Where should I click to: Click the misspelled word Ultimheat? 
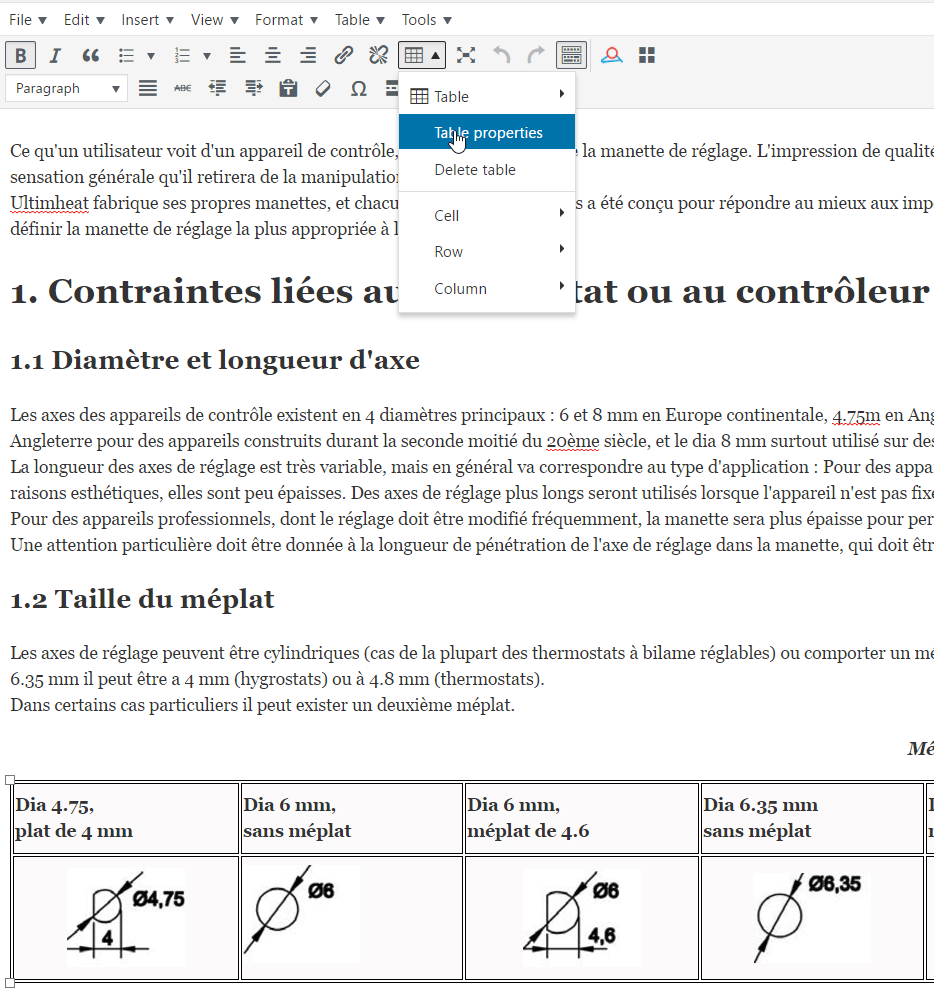click(50, 203)
